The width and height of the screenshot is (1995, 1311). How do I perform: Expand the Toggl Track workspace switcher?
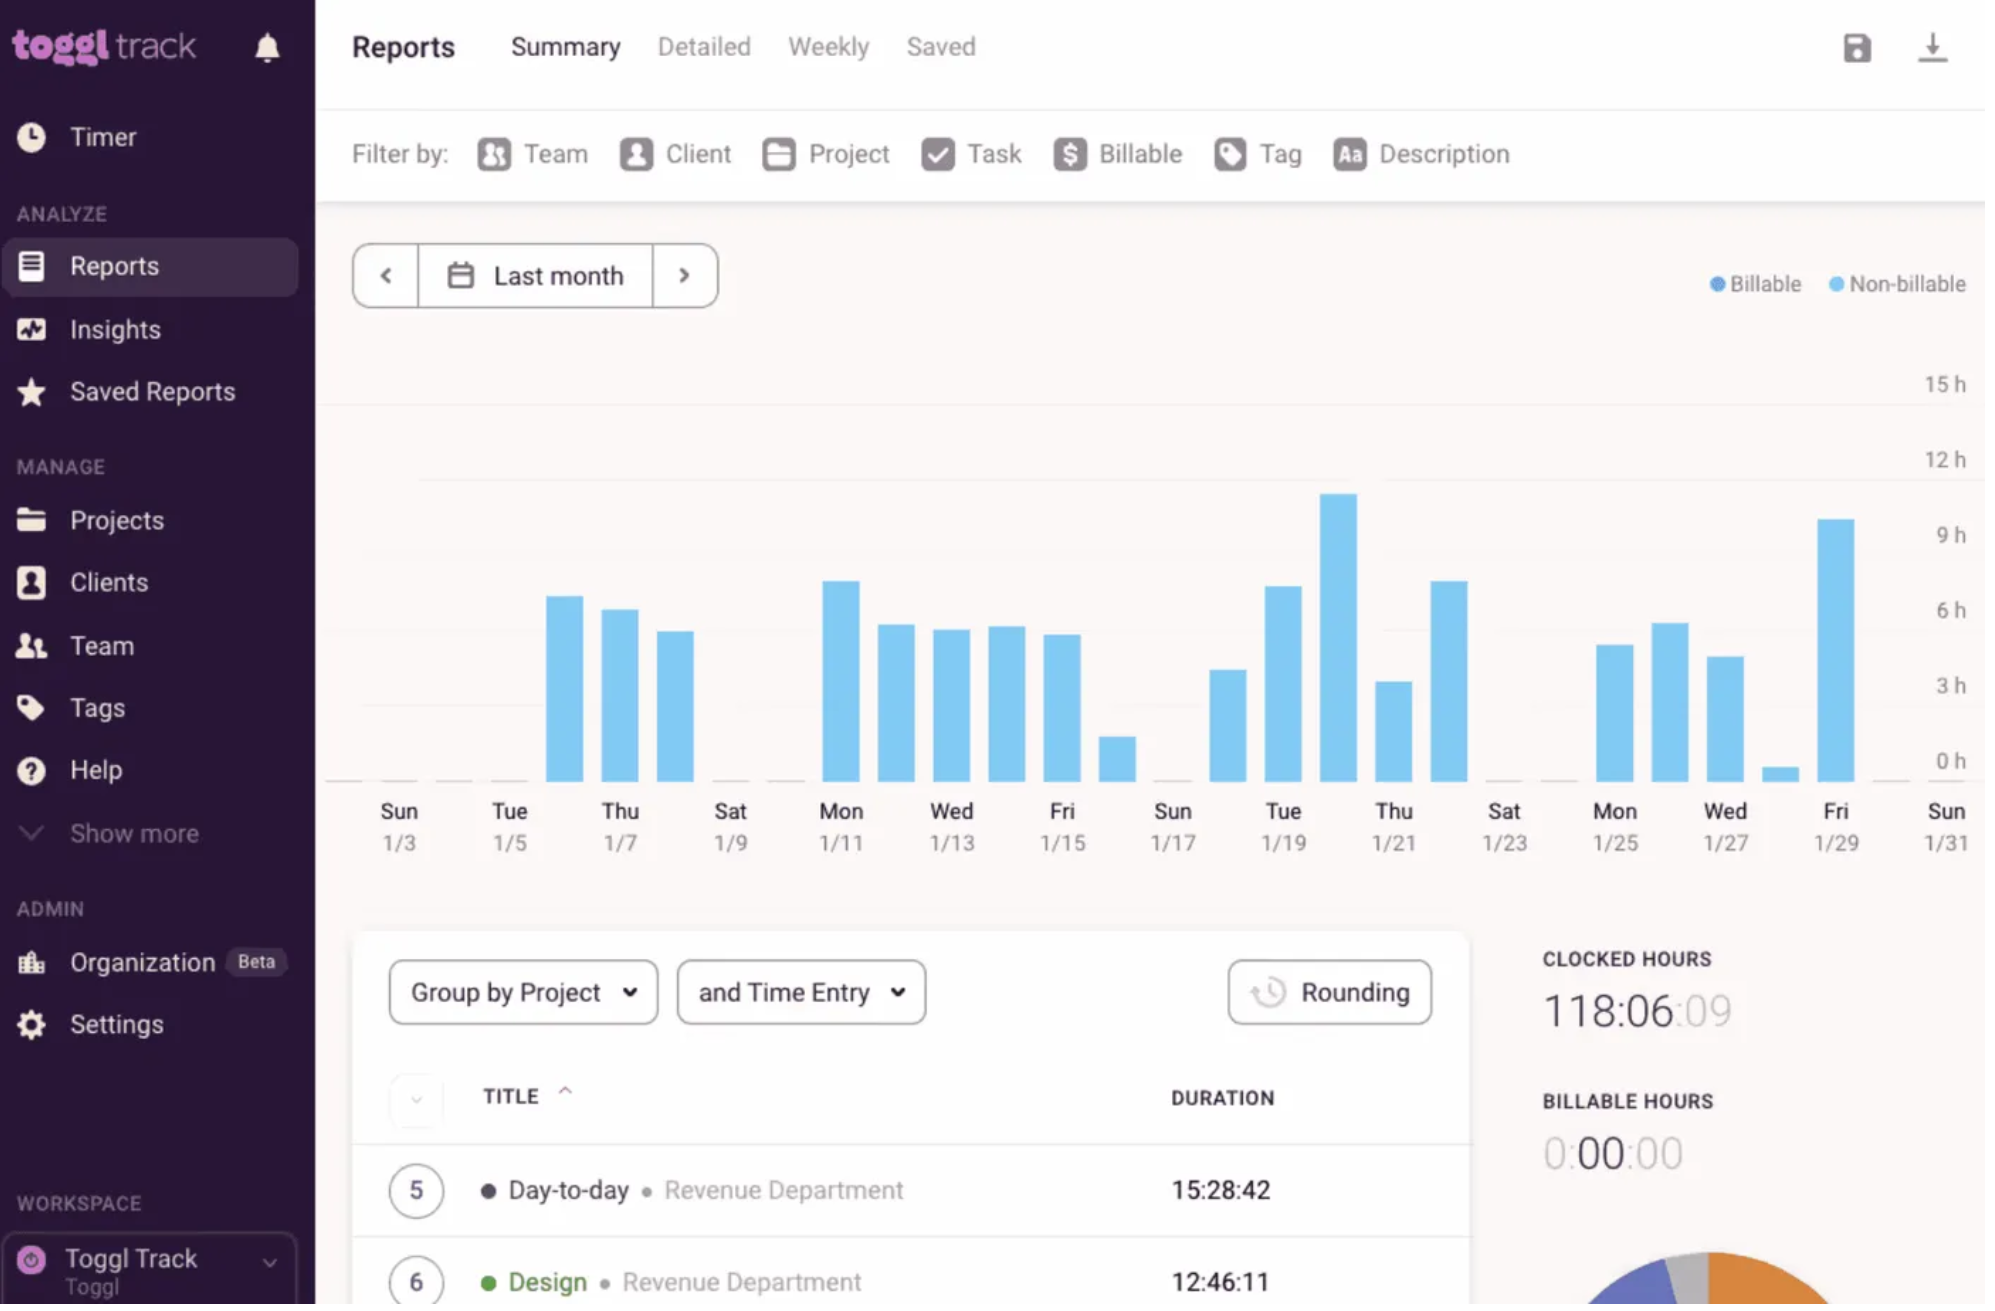pos(150,1268)
